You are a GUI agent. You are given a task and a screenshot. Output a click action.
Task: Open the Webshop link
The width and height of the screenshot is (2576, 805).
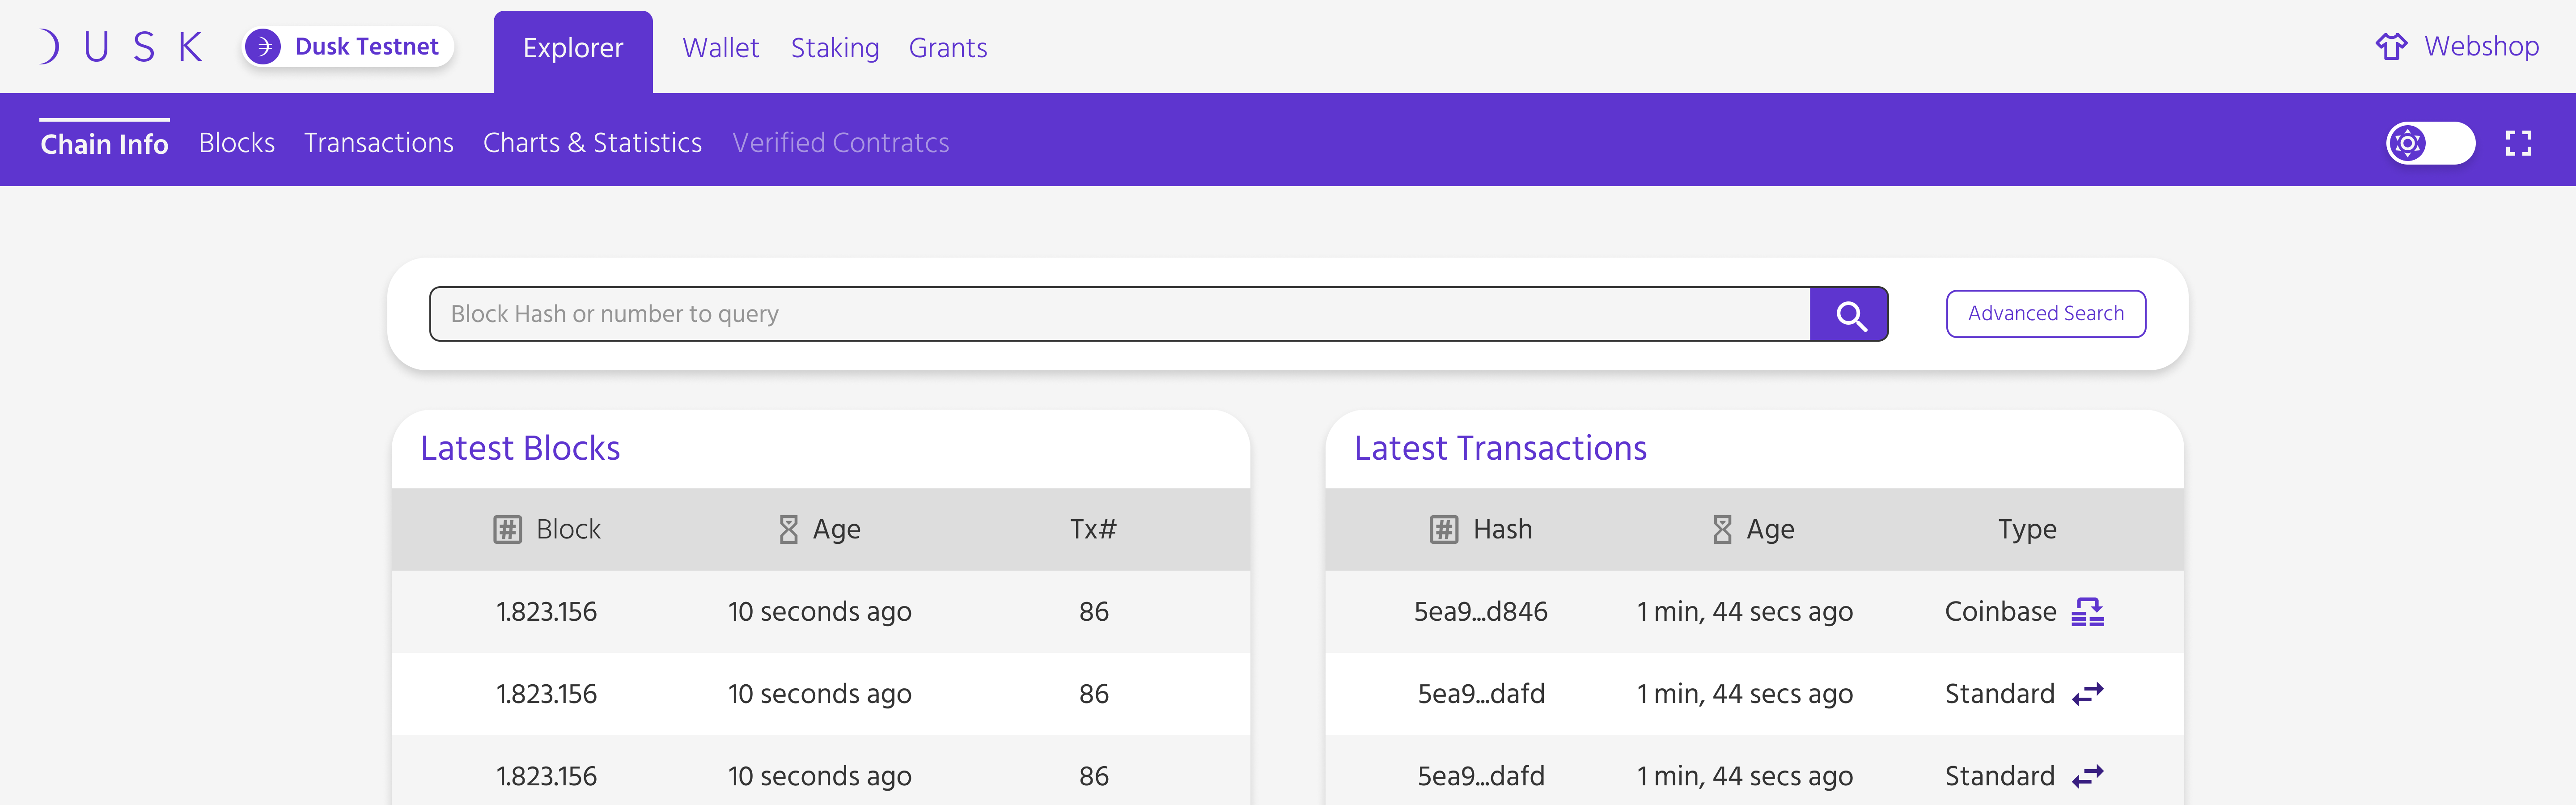[2458, 47]
